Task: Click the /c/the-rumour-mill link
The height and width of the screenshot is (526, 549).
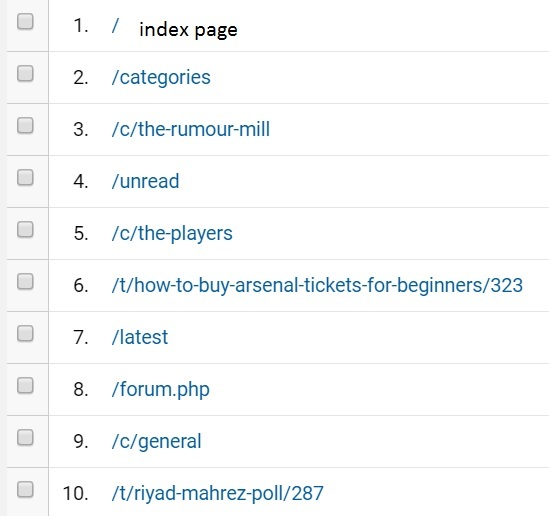Action: (191, 129)
